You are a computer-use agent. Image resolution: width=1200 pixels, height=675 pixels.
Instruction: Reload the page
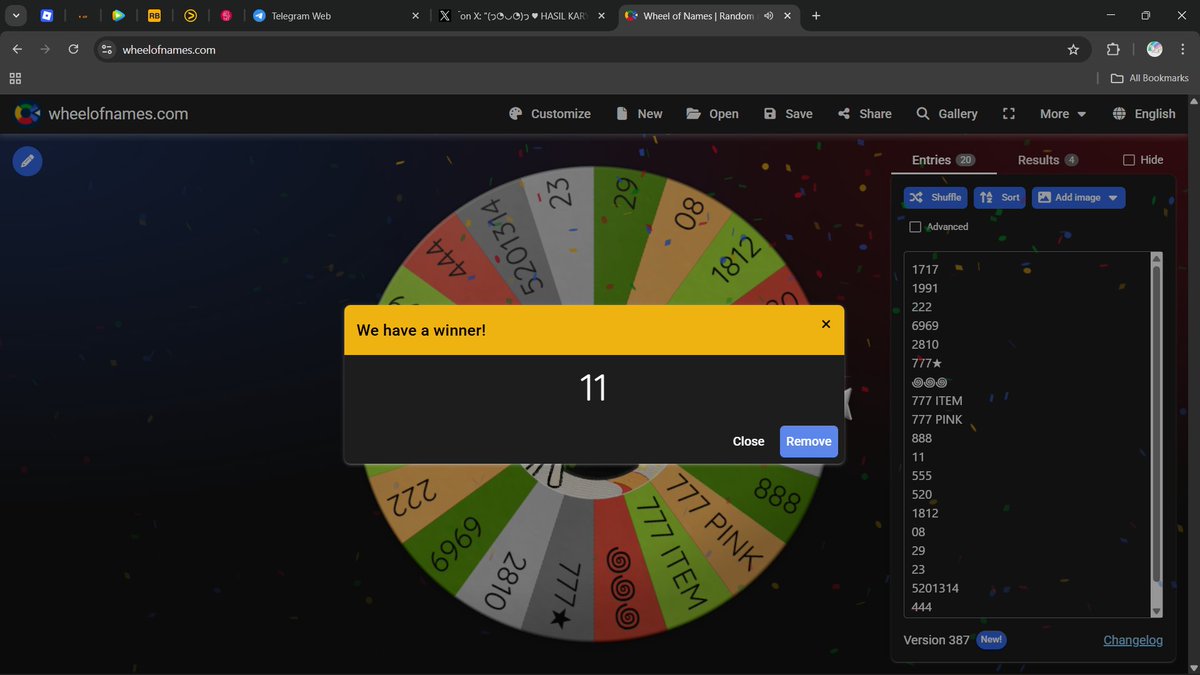tap(73, 50)
